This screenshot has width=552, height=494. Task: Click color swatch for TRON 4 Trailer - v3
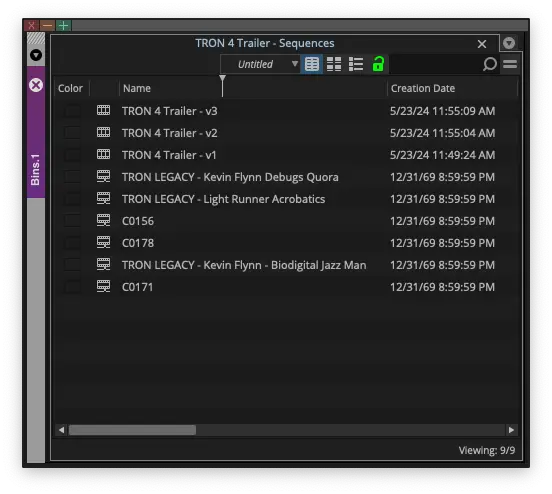click(72, 111)
